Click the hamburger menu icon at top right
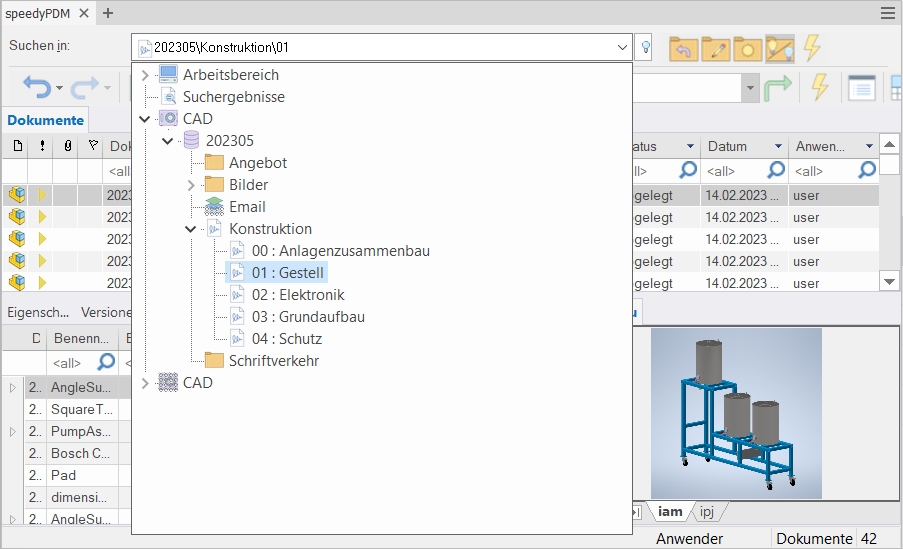This screenshot has width=903, height=549. click(887, 13)
